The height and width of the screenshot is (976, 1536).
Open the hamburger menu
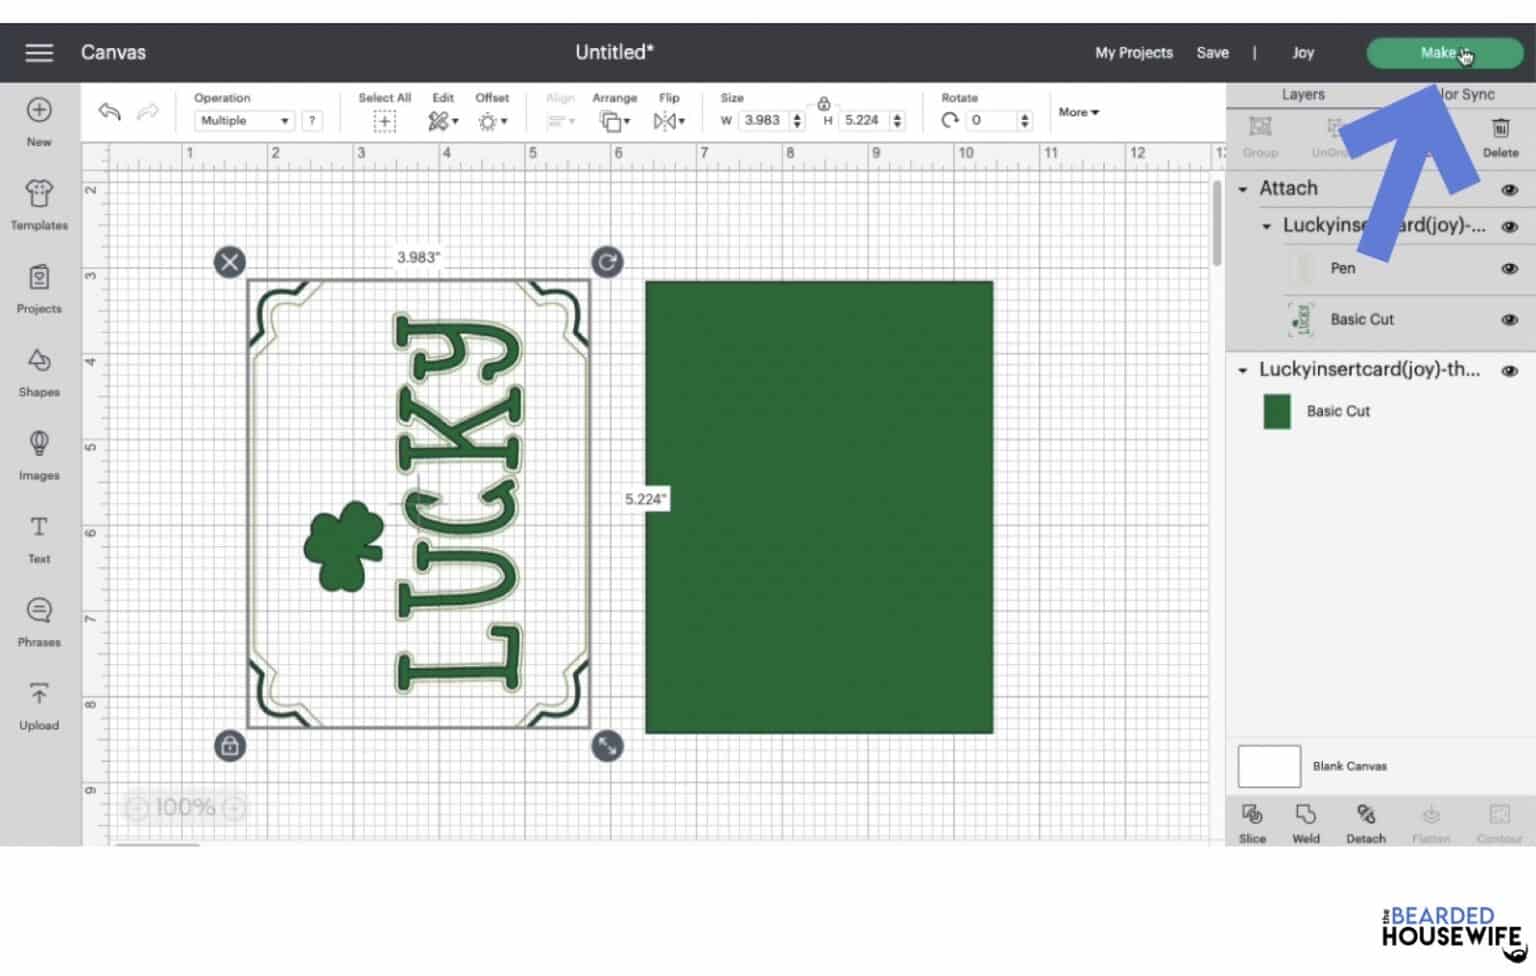(39, 52)
